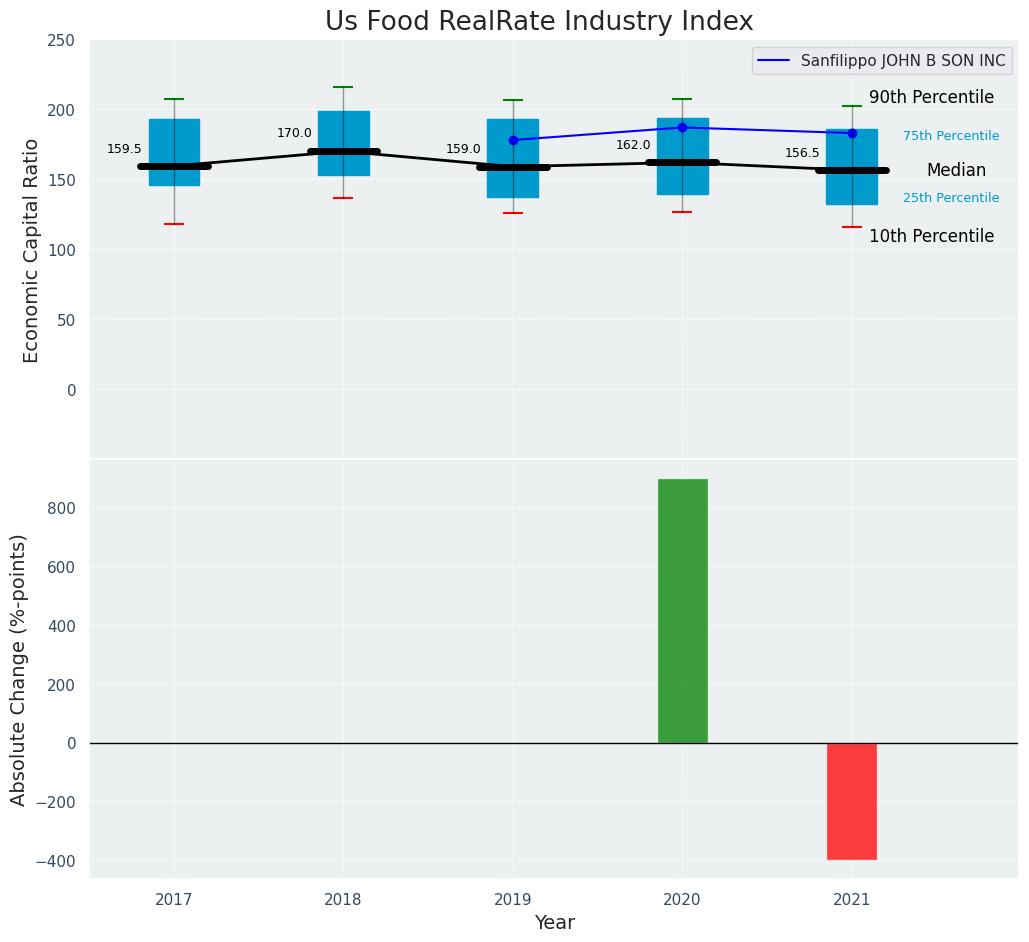Click the 162.0 median value label
The width and height of the screenshot is (1029, 942).
633,145
